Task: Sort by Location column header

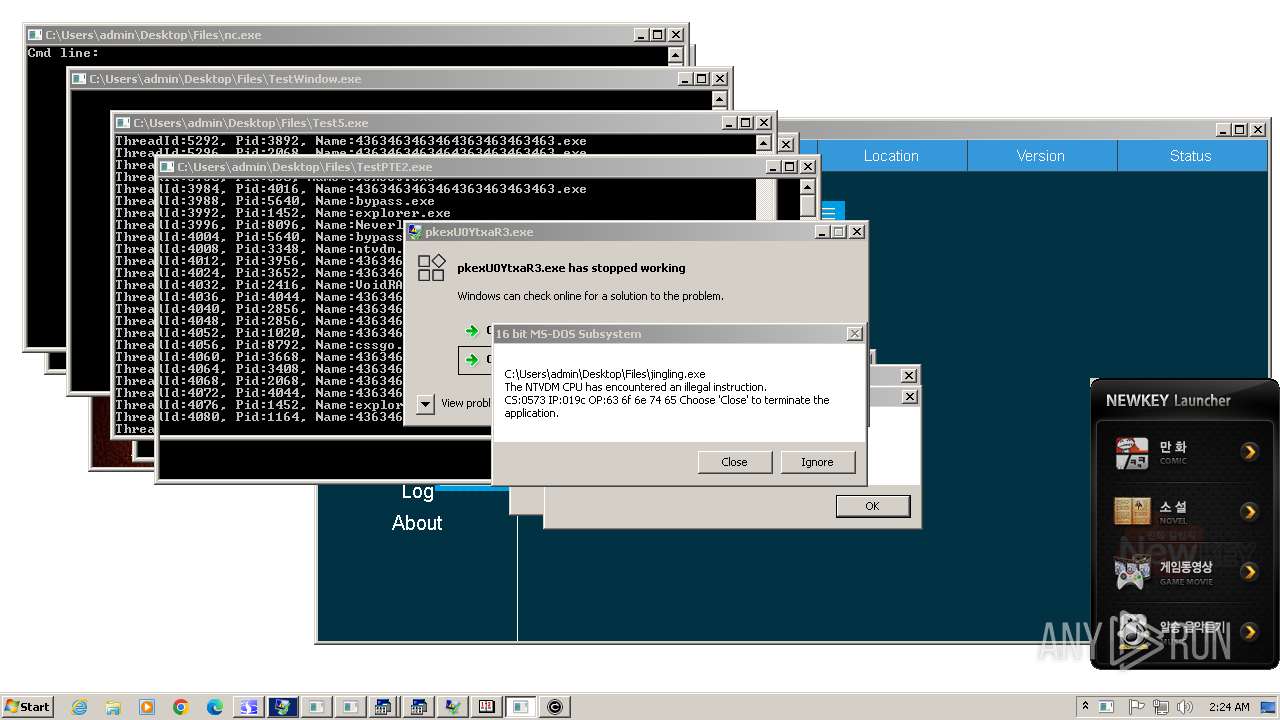Action: (x=891, y=156)
